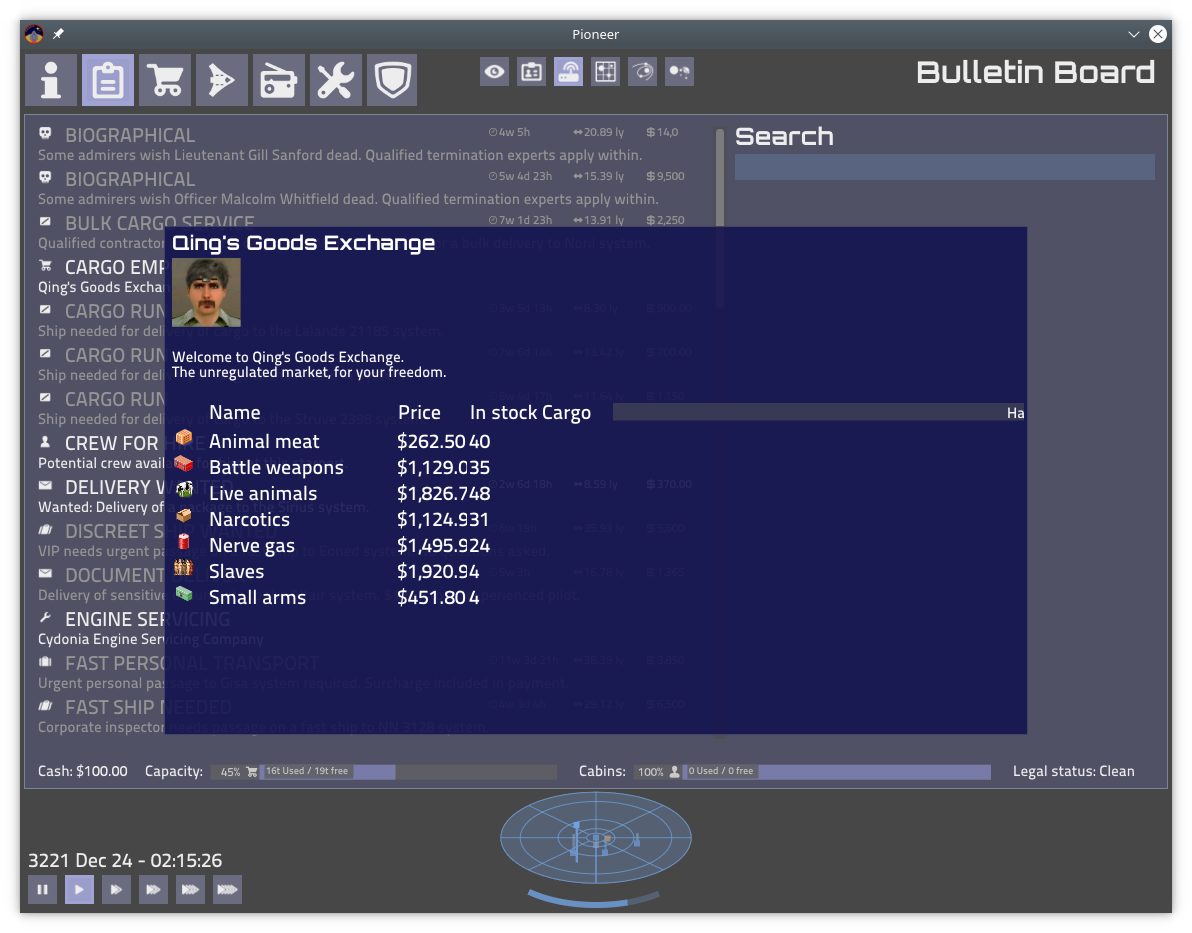Click the game date 3221 Dec 24 clock
This screenshot has width=1192, height=933.
(125, 861)
